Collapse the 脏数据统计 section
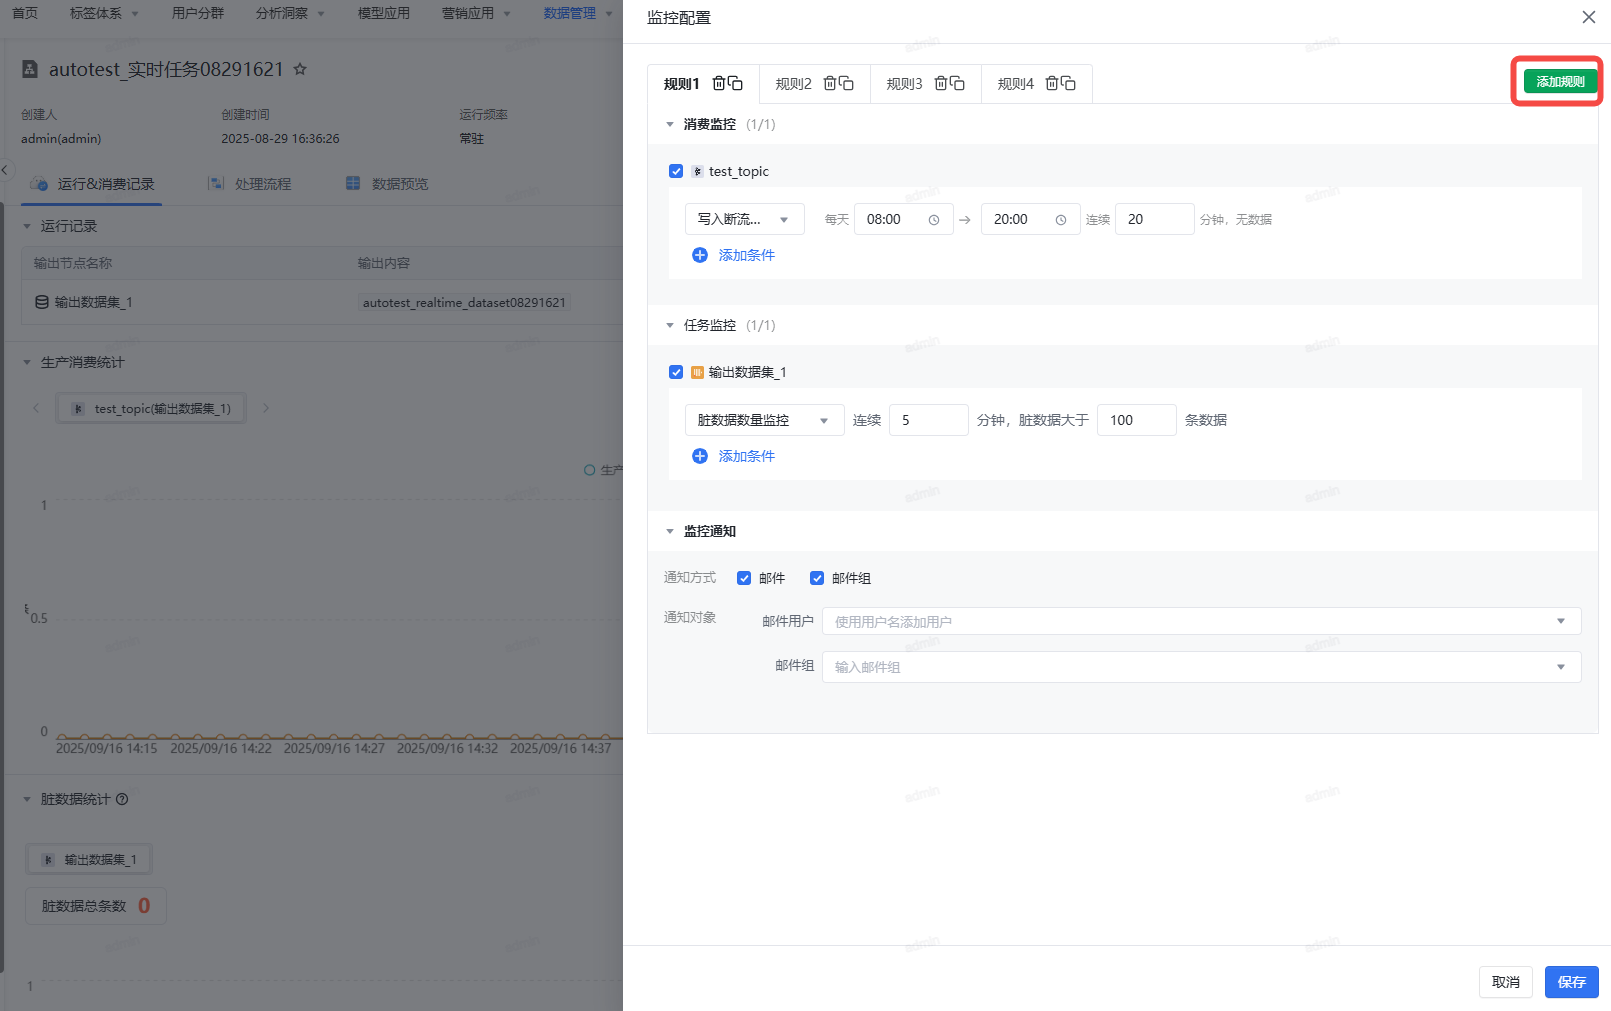The width and height of the screenshot is (1611, 1011). [27, 799]
